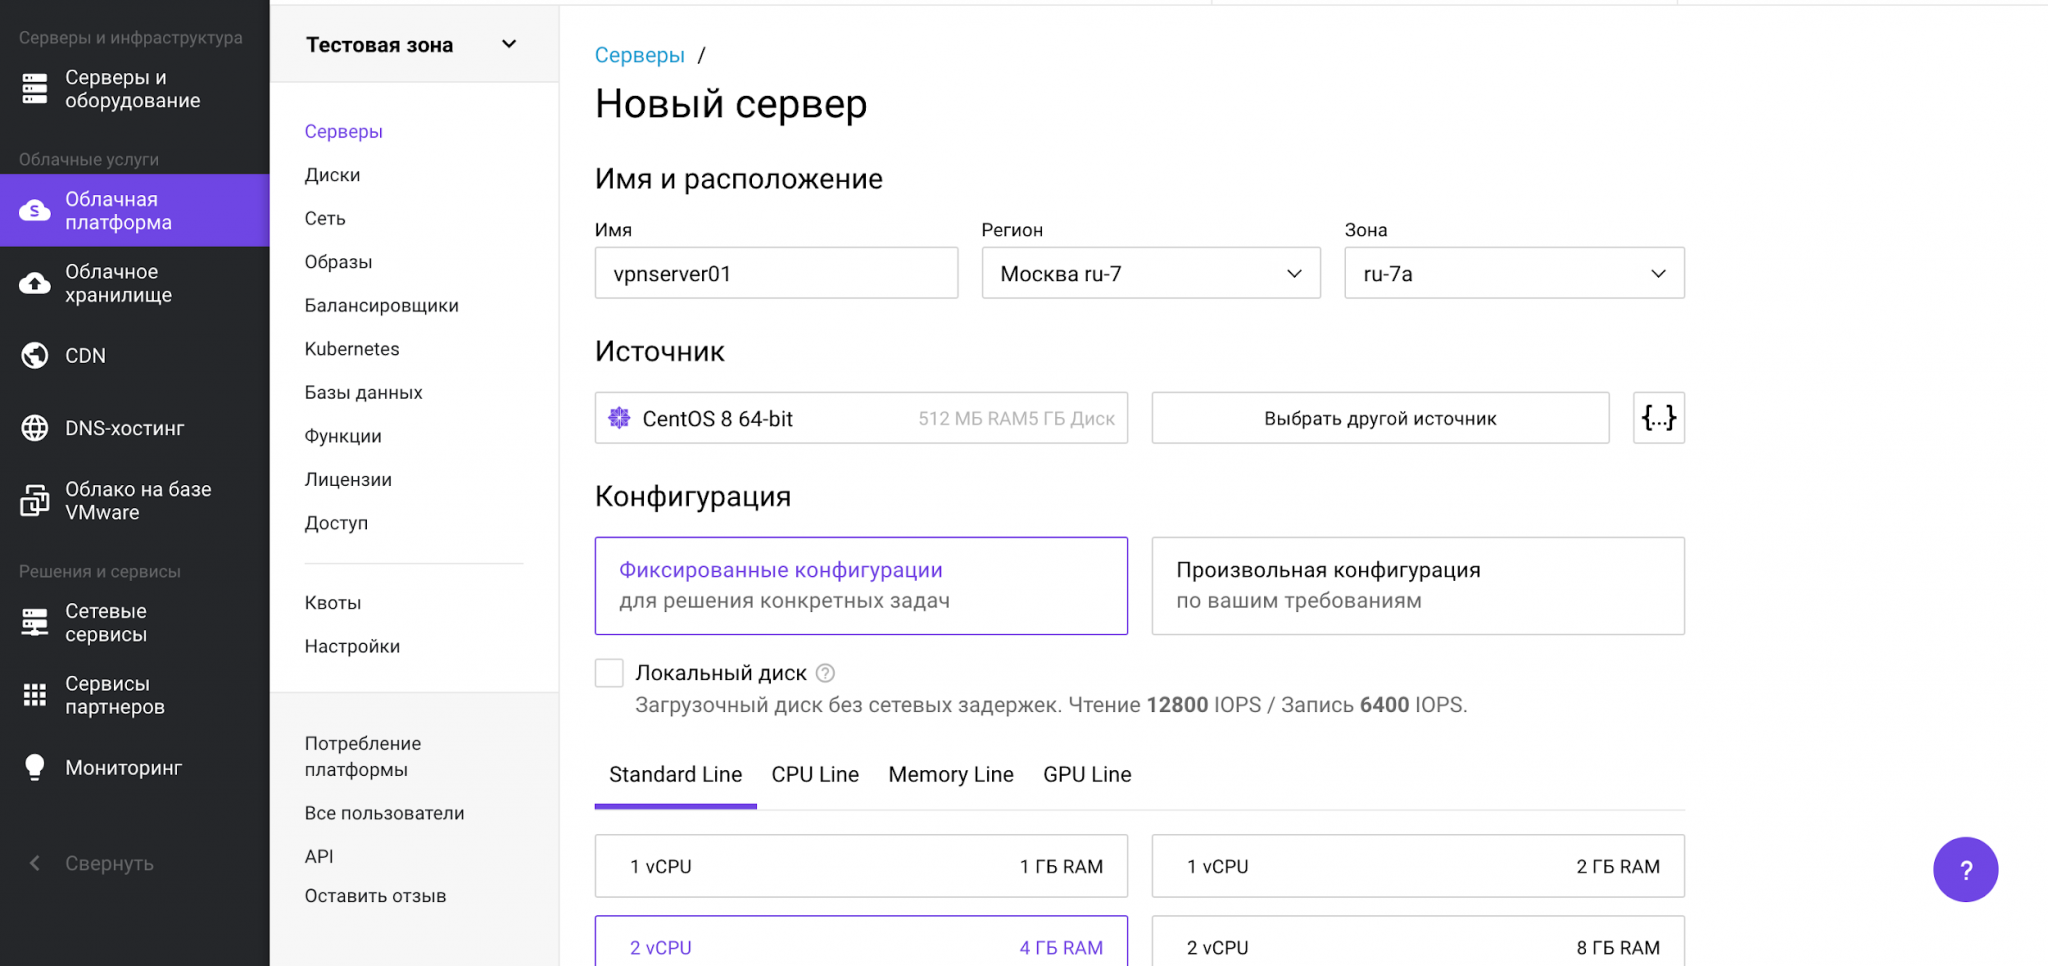Switch to the CPU Line tab
Viewport: 2048px width, 966px height.
pos(814,775)
